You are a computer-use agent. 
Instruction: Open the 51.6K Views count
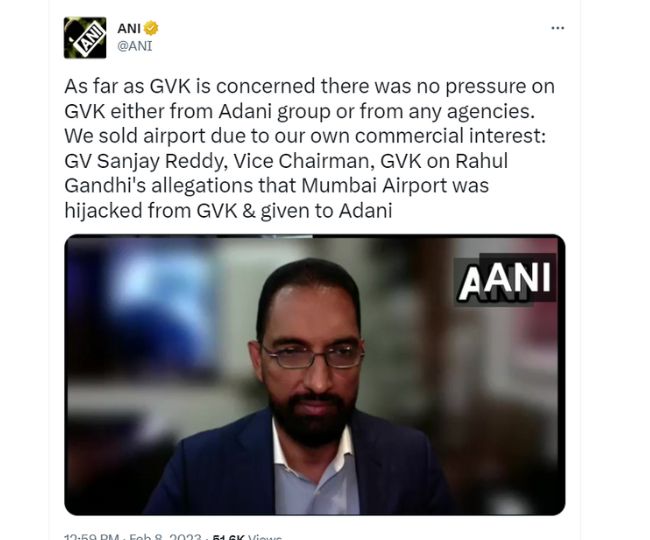[x=247, y=537]
